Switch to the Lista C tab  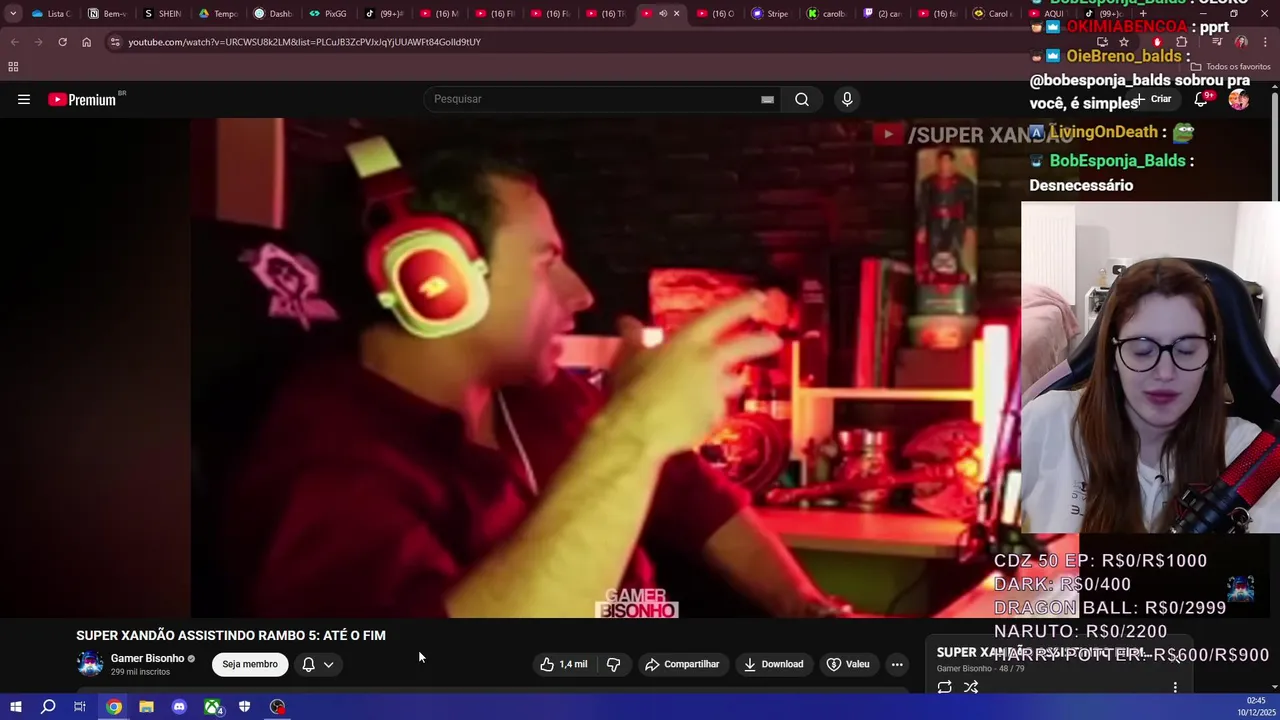click(x=51, y=14)
